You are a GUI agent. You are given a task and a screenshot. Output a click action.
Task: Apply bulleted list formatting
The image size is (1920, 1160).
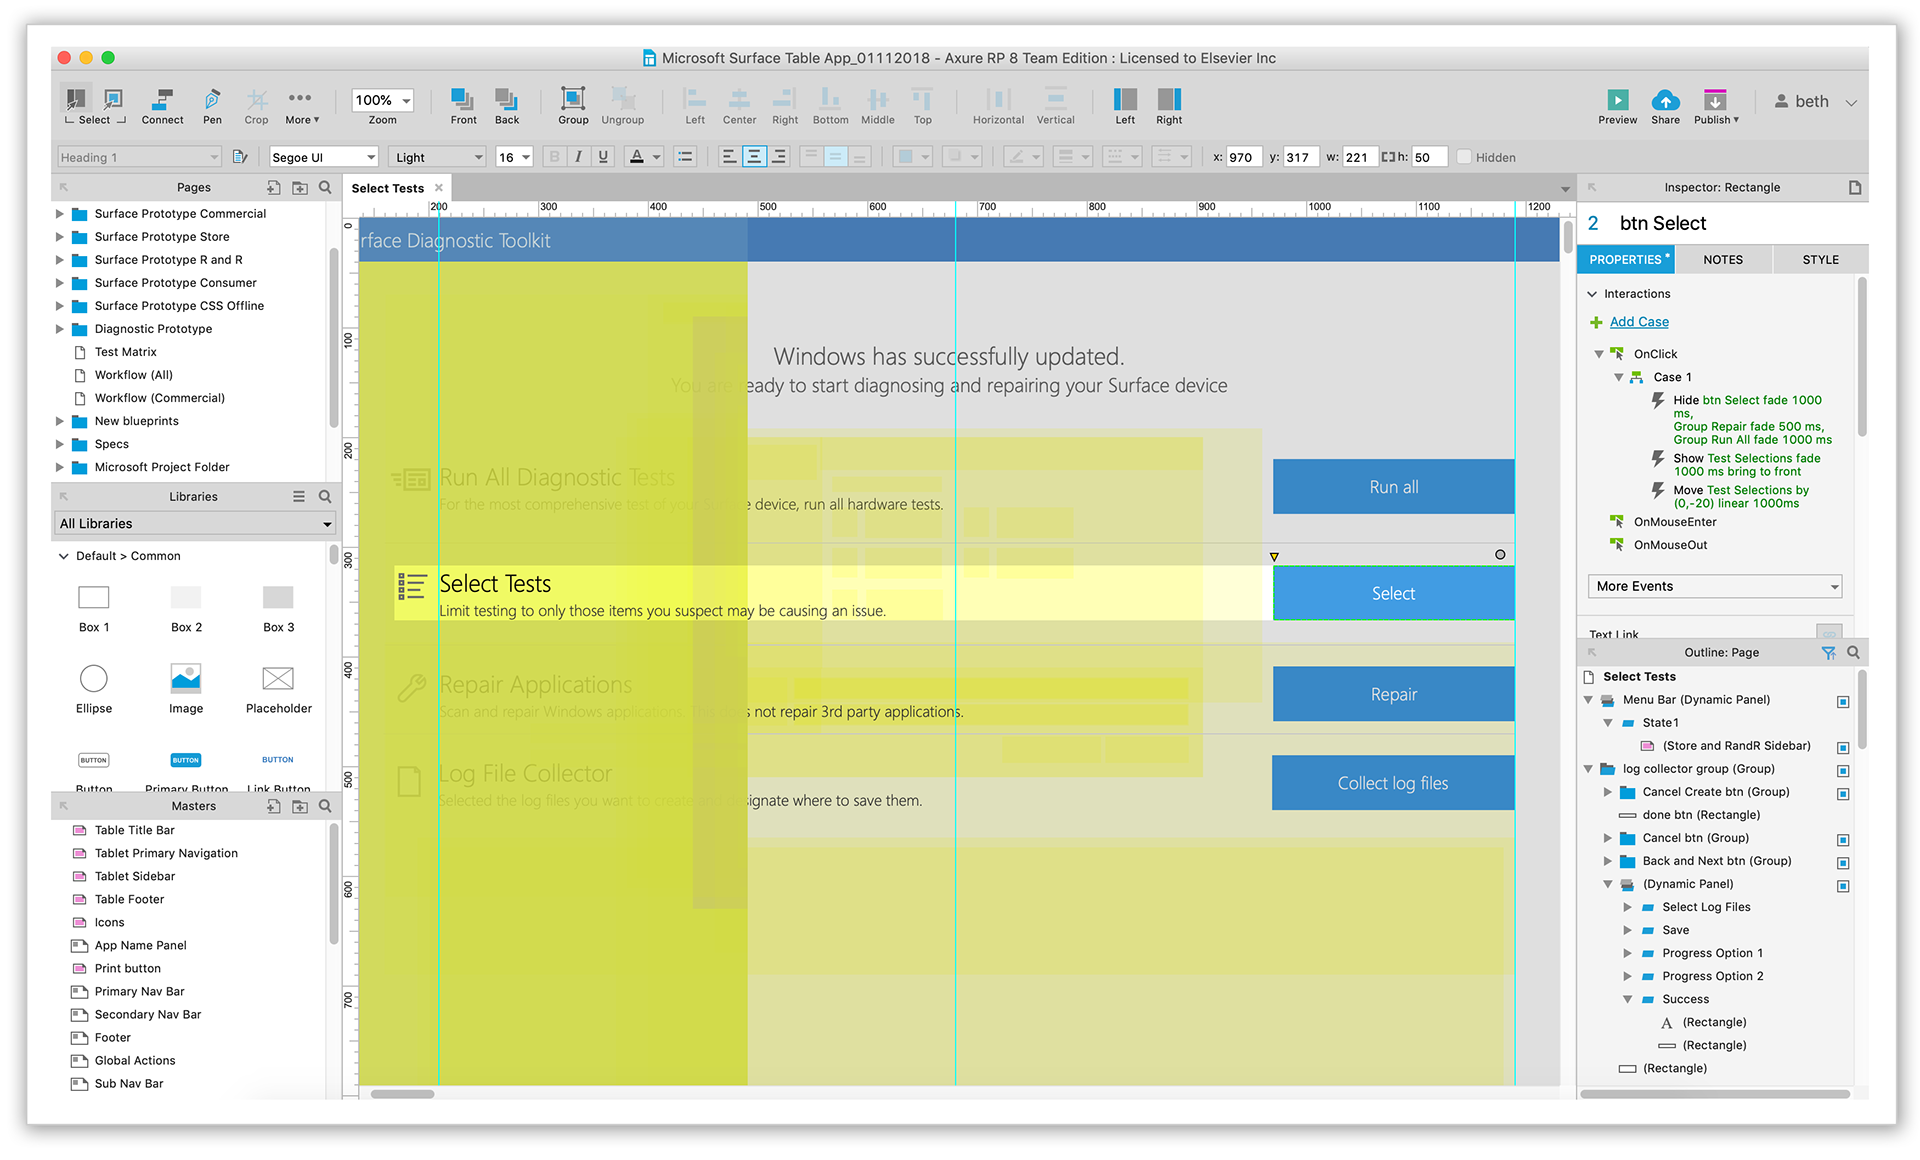(685, 157)
